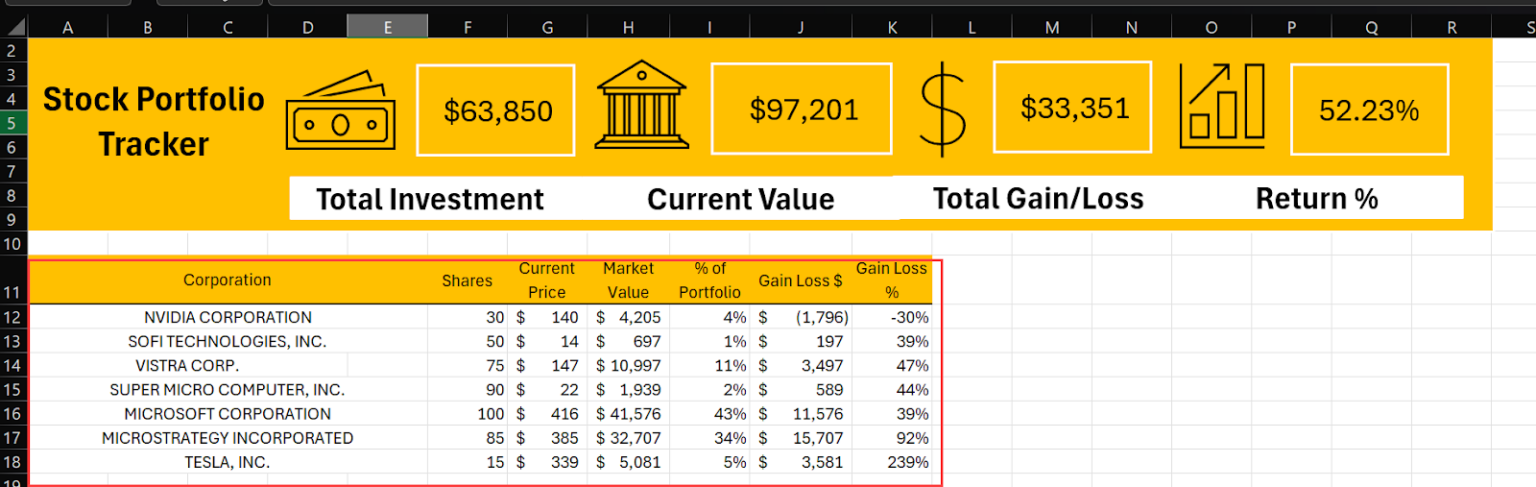
Task: Click the cash banknotes icon
Action: [x=336, y=112]
